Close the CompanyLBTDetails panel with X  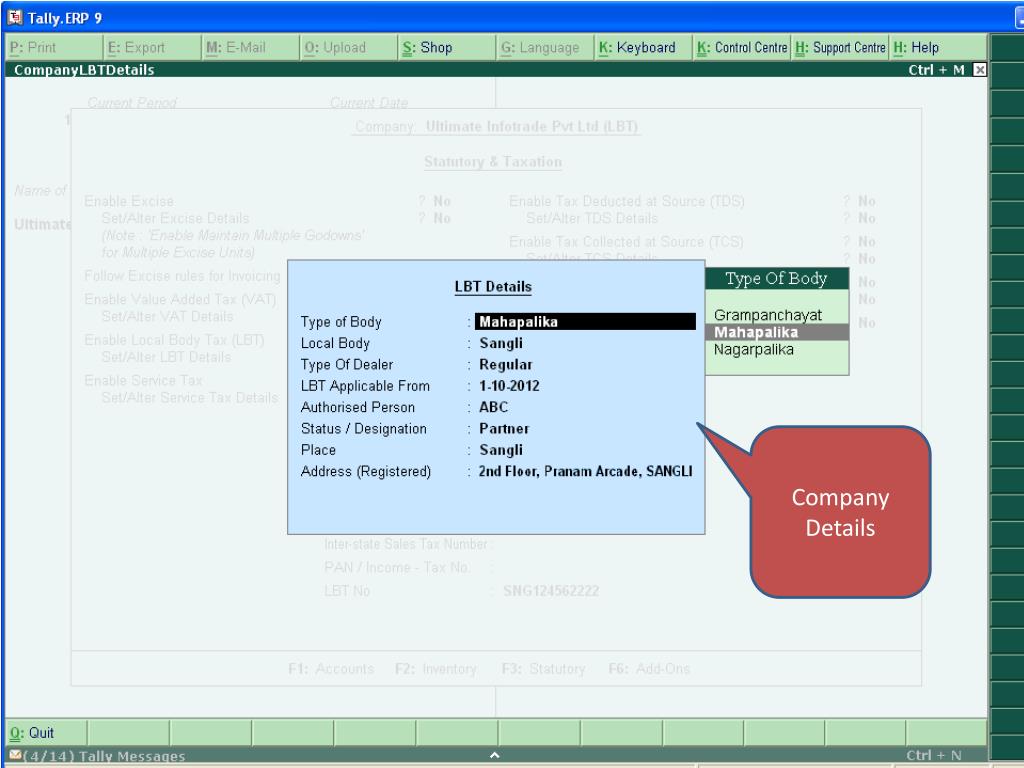point(980,69)
